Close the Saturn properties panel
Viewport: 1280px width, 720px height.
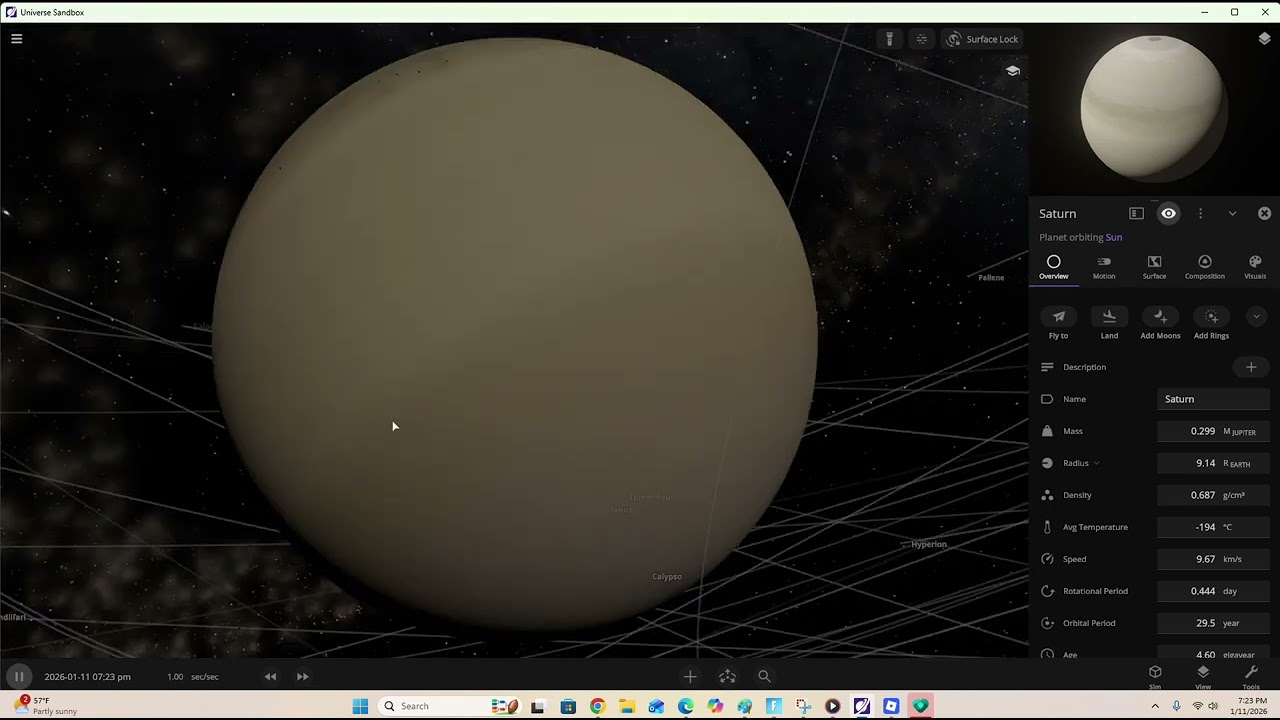[1264, 213]
